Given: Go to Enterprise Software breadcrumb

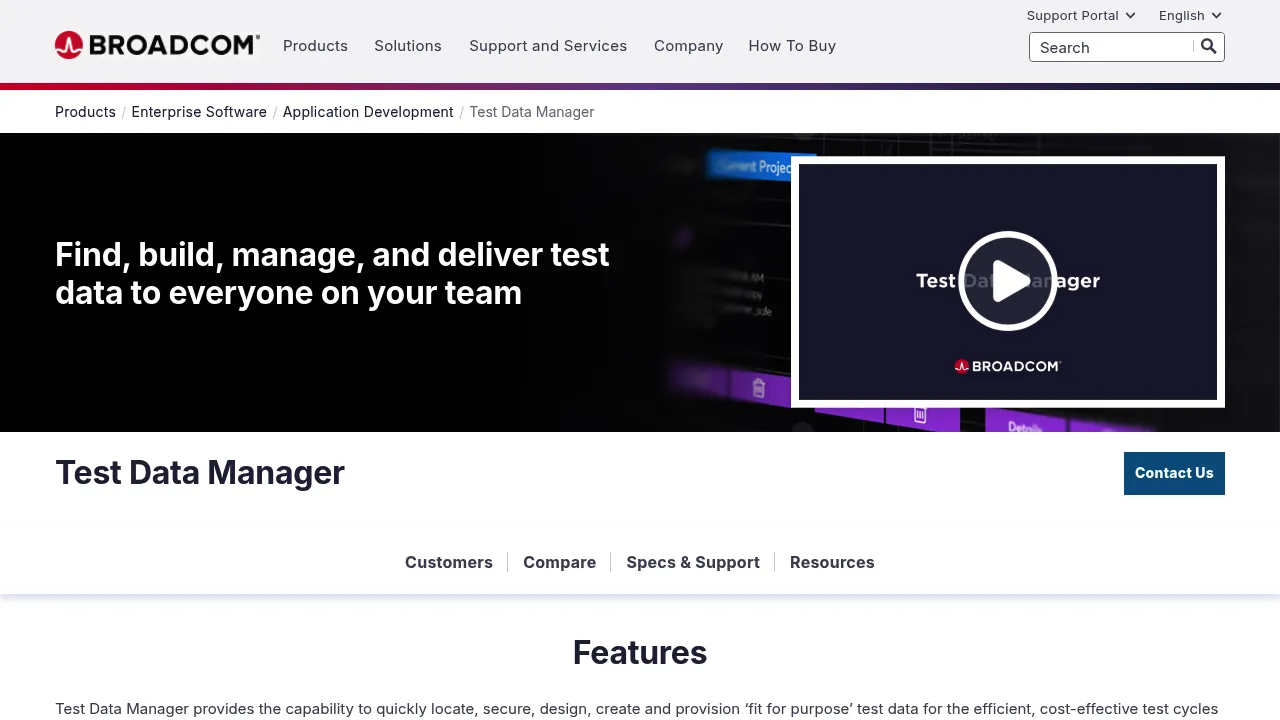Looking at the screenshot, I should click(199, 112).
